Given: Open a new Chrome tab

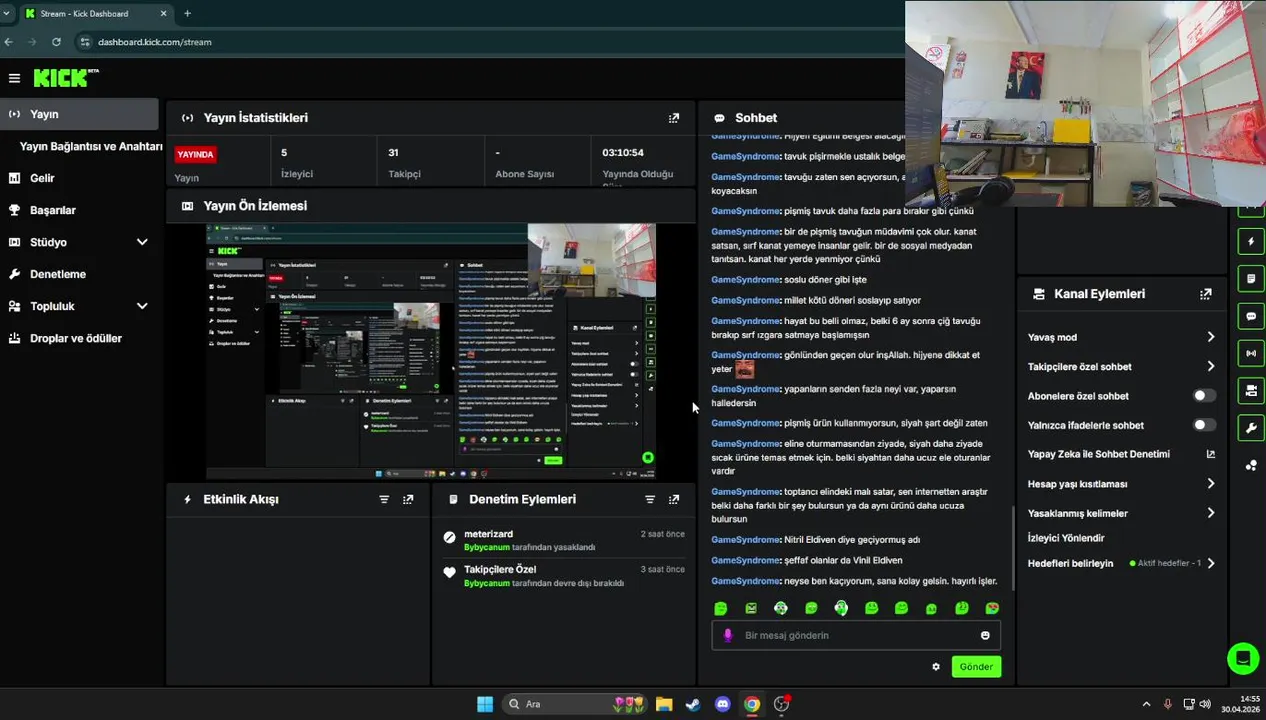Looking at the screenshot, I should point(187,13).
